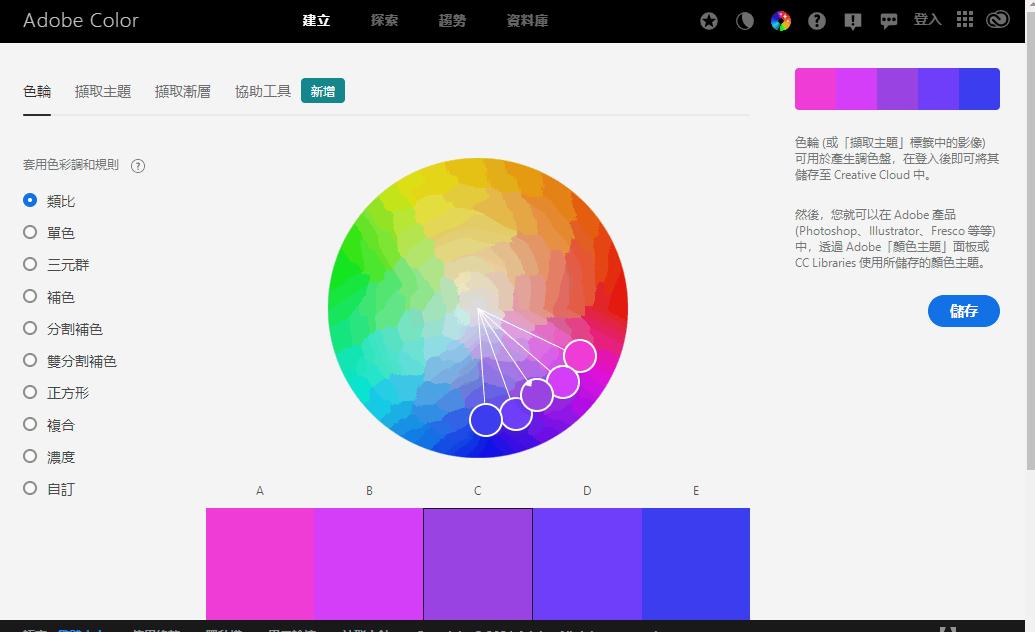Select the 雙分割補色 harmony rule
Viewport: 1035px width, 632px height.
[x=70, y=361]
